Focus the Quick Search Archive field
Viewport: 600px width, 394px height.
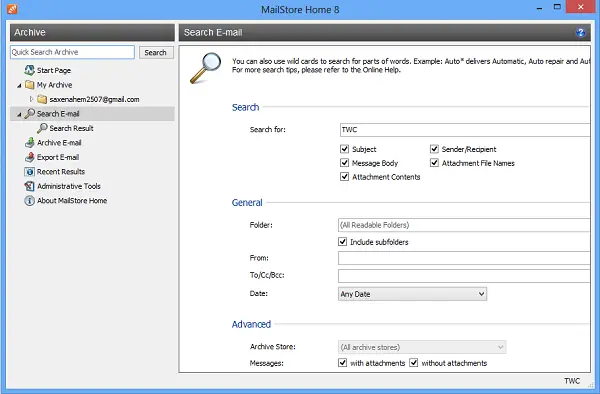tap(73, 52)
